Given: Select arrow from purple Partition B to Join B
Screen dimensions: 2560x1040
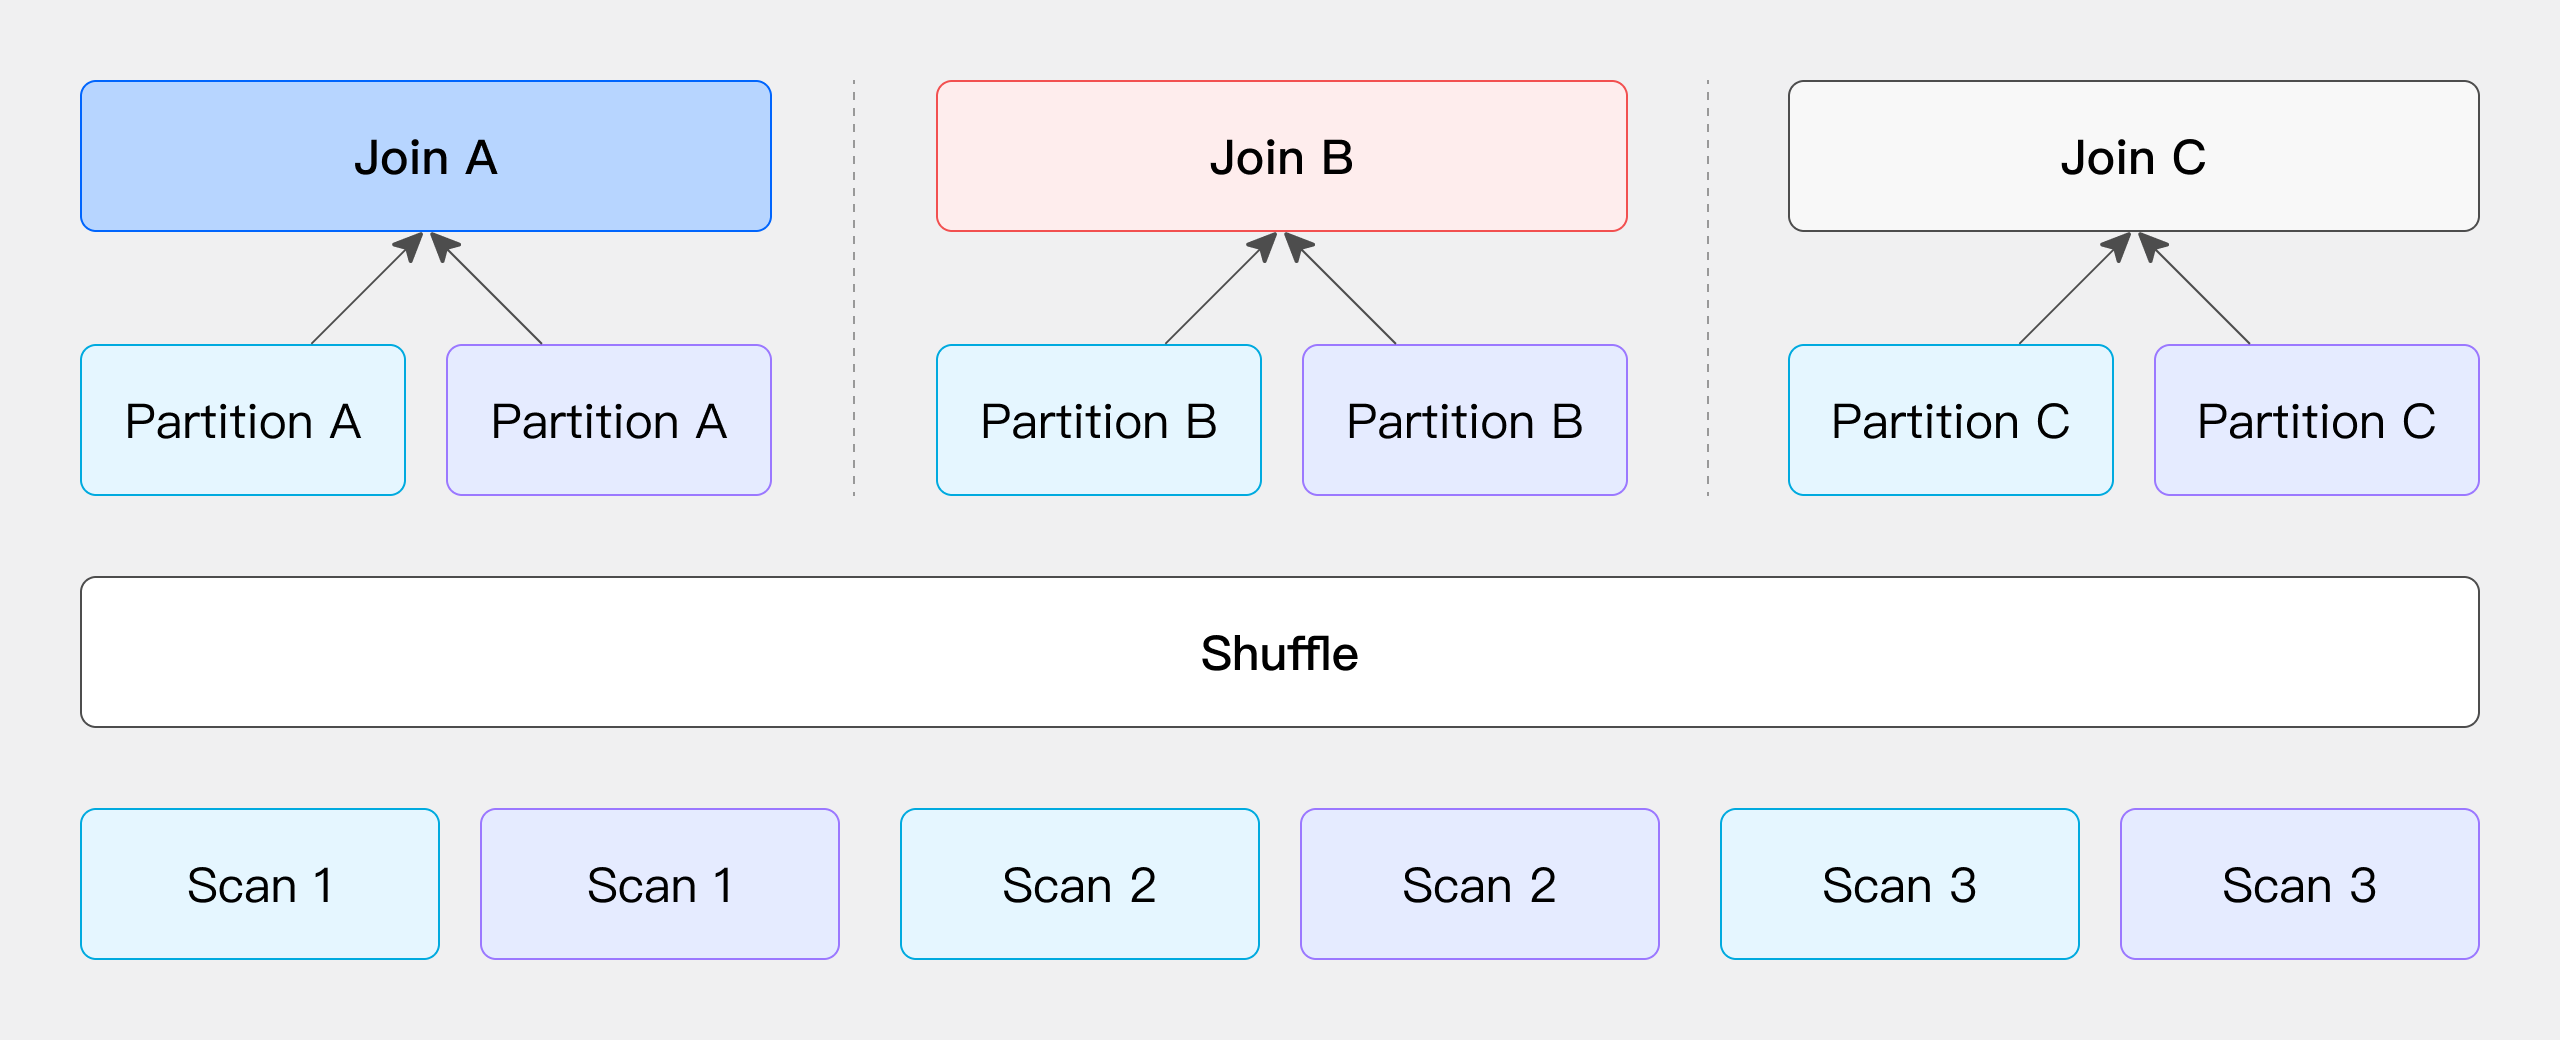Looking at the screenshot, I should coord(1345,292).
